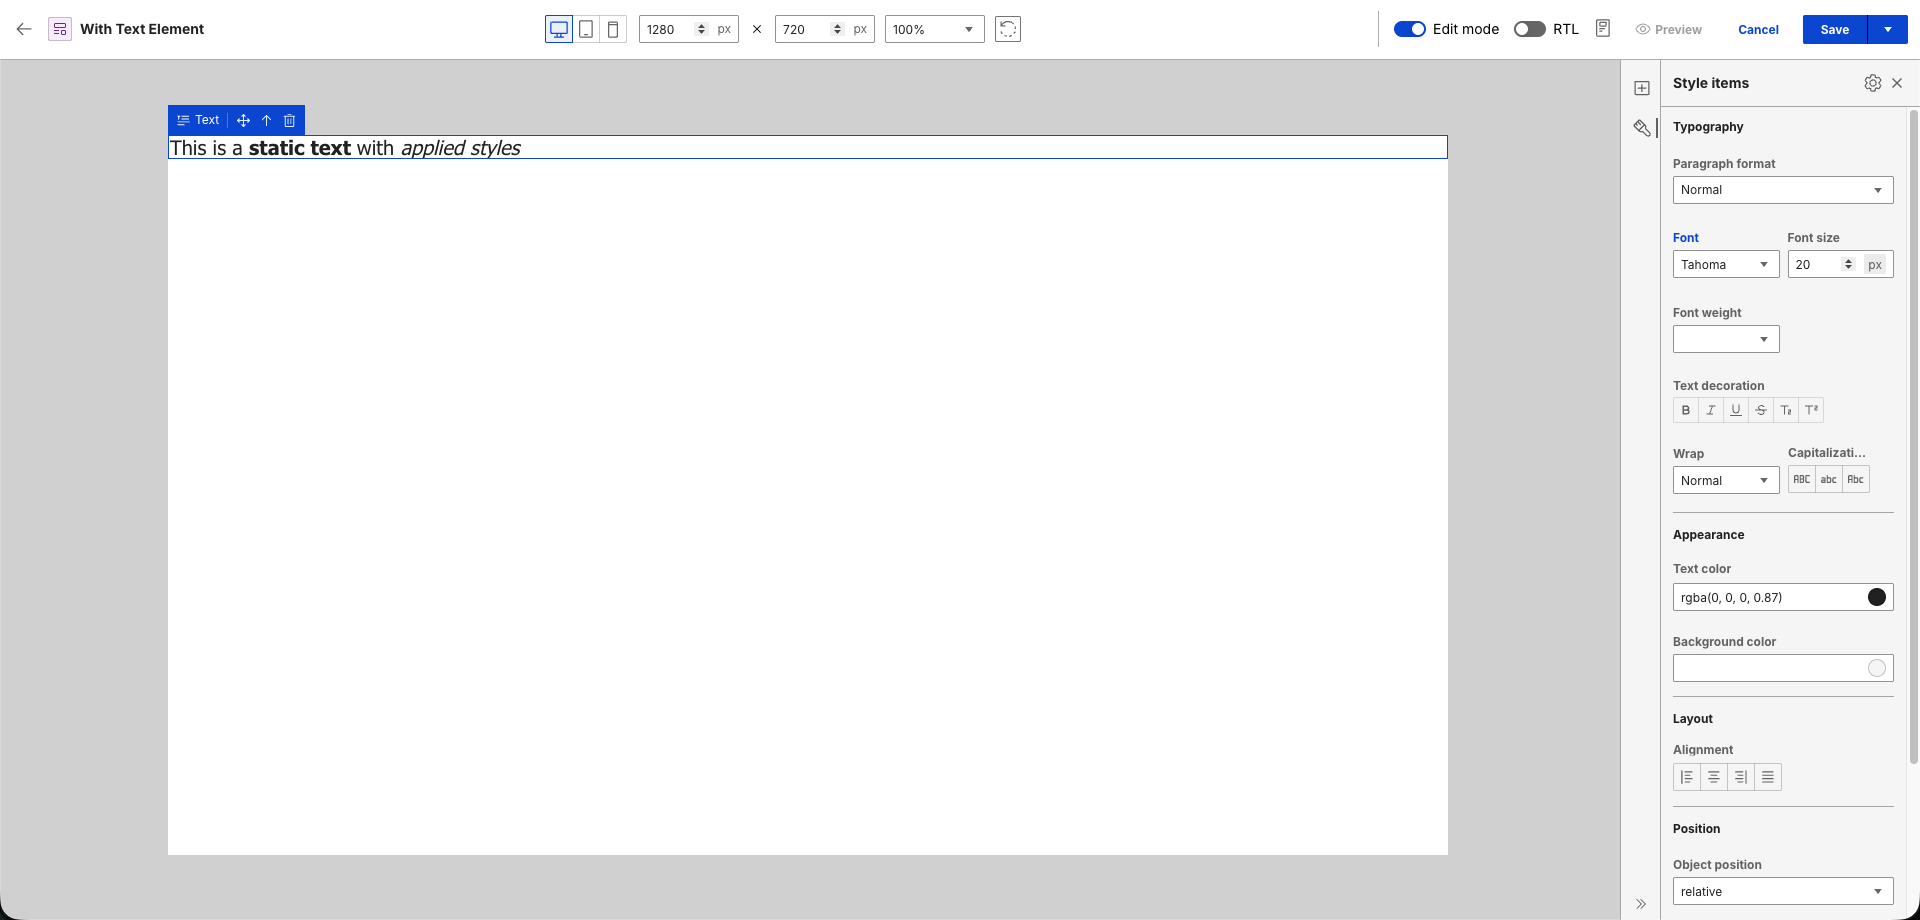Apply underline text decoration
The image size is (1920, 920).
pos(1736,410)
